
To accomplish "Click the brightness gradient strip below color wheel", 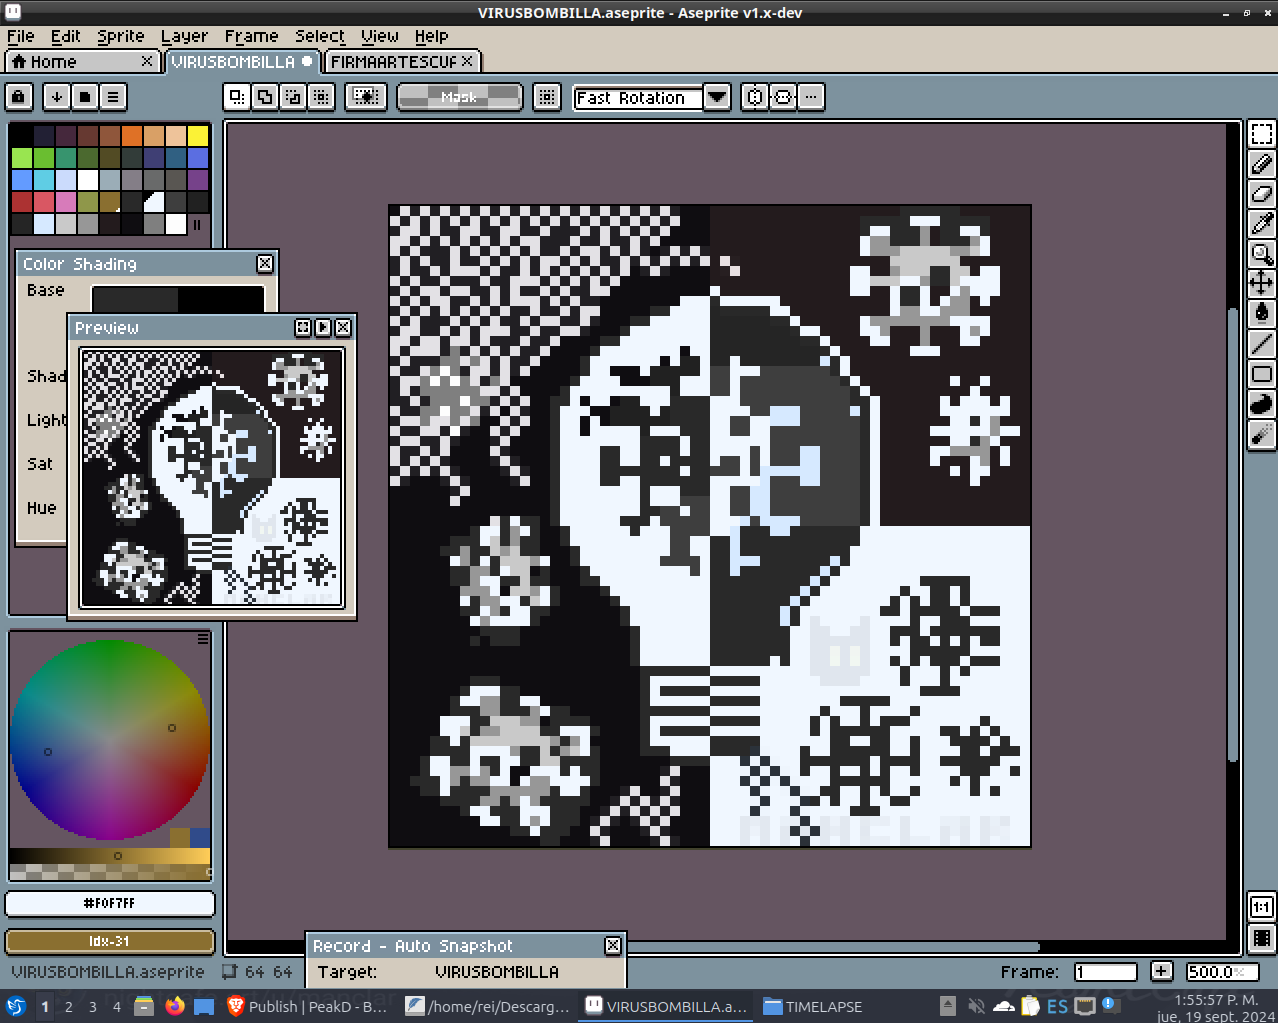I will 110,856.
